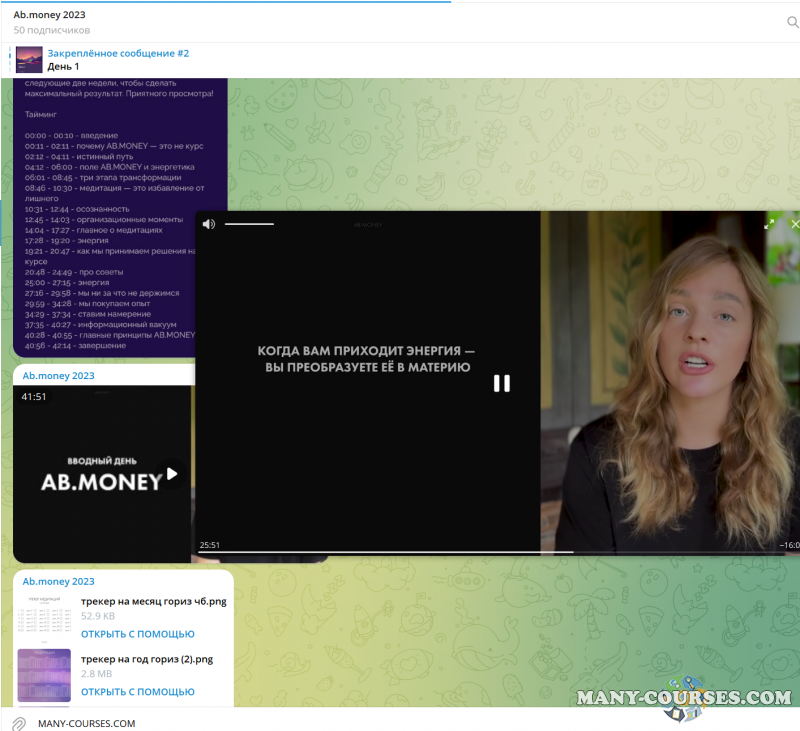Expand the video player to fullscreen
The width and height of the screenshot is (800, 731).
pos(769,224)
